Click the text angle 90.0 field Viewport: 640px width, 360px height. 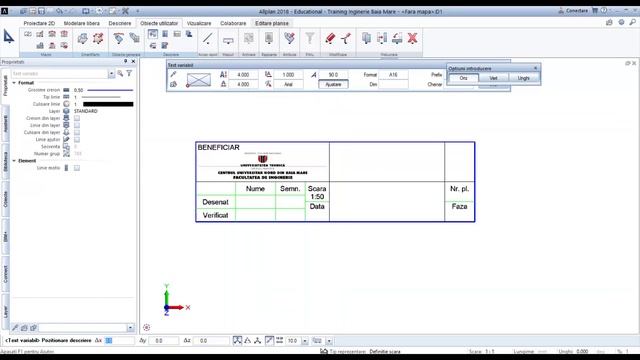pyautogui.click(x=333, y=75)
